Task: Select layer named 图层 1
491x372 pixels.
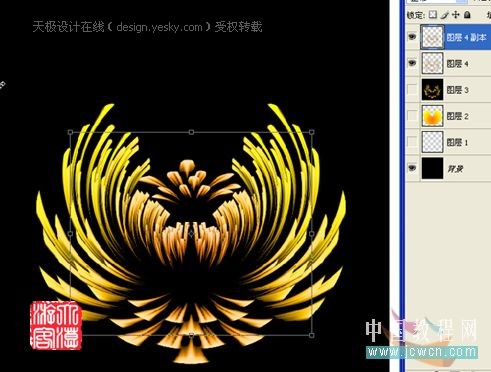Action: coord(457,143)
